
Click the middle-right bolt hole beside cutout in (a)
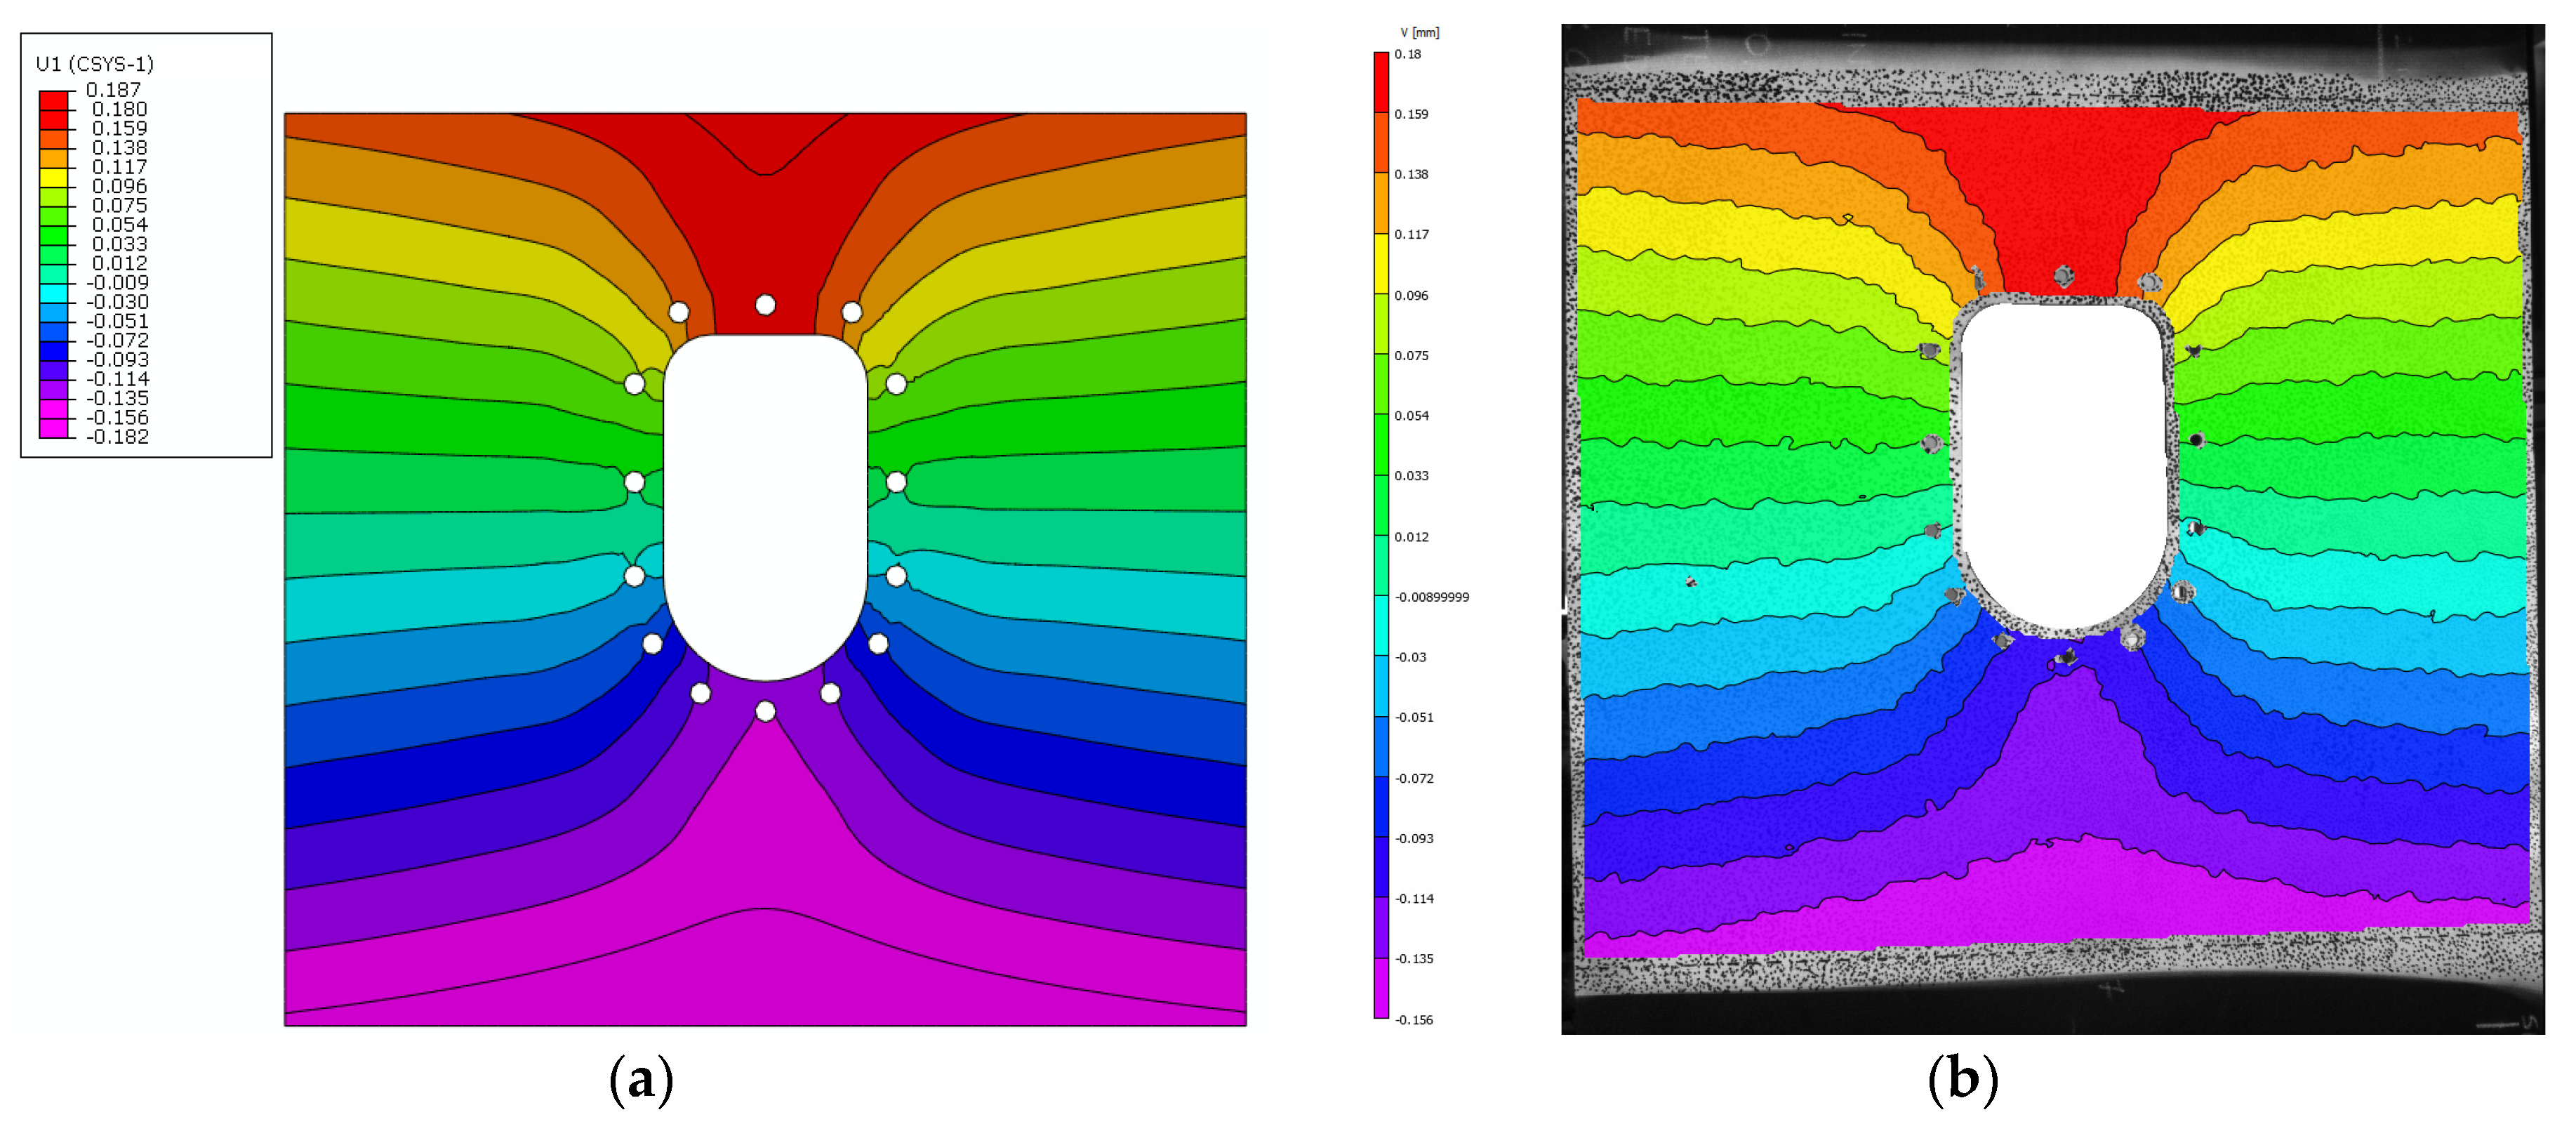[896, 482]
